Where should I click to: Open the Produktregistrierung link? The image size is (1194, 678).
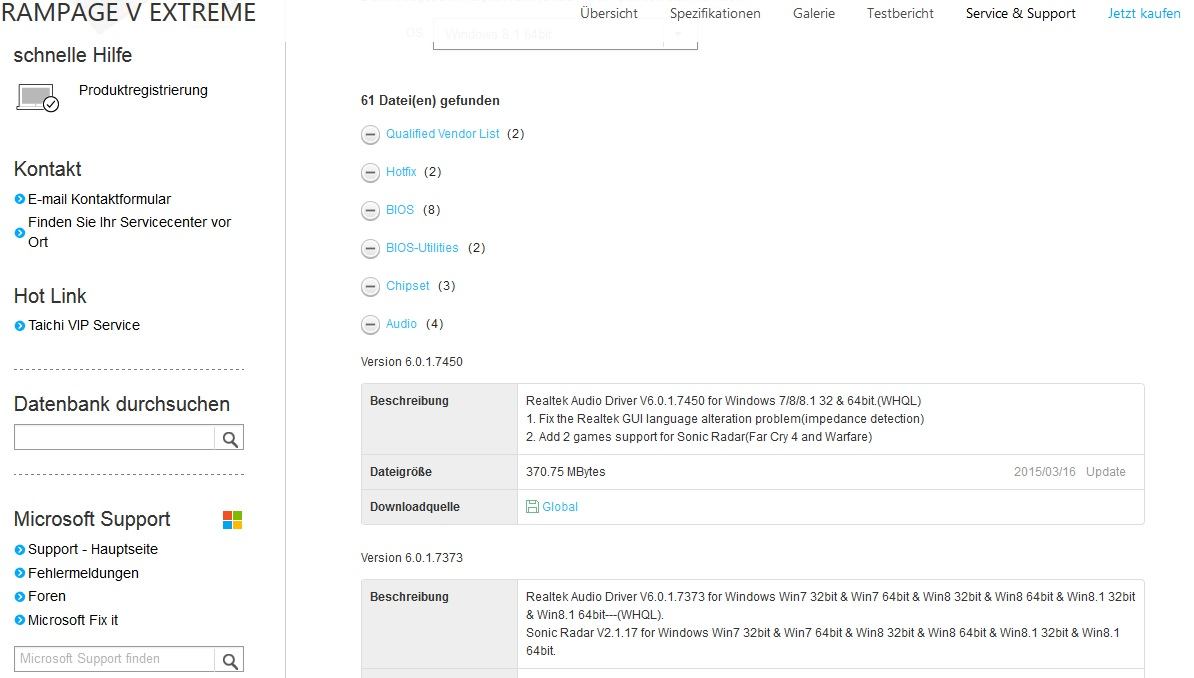click(143, 90)
